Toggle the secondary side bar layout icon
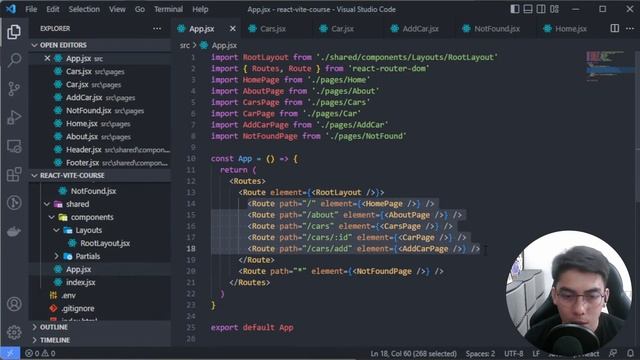Viewport: 640px width, 360px height. pyautogui.click(x=541, y=9)
